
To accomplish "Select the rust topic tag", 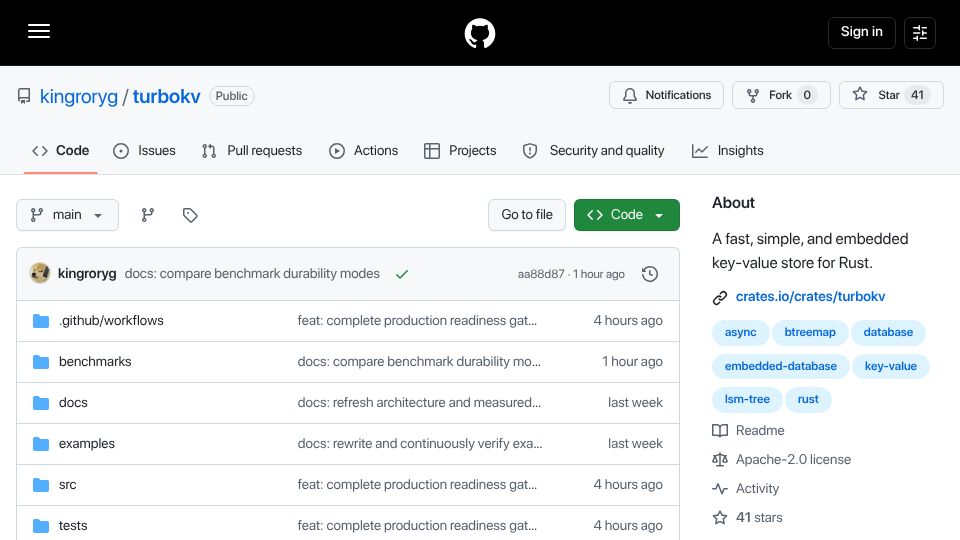I will coord(808,399).
